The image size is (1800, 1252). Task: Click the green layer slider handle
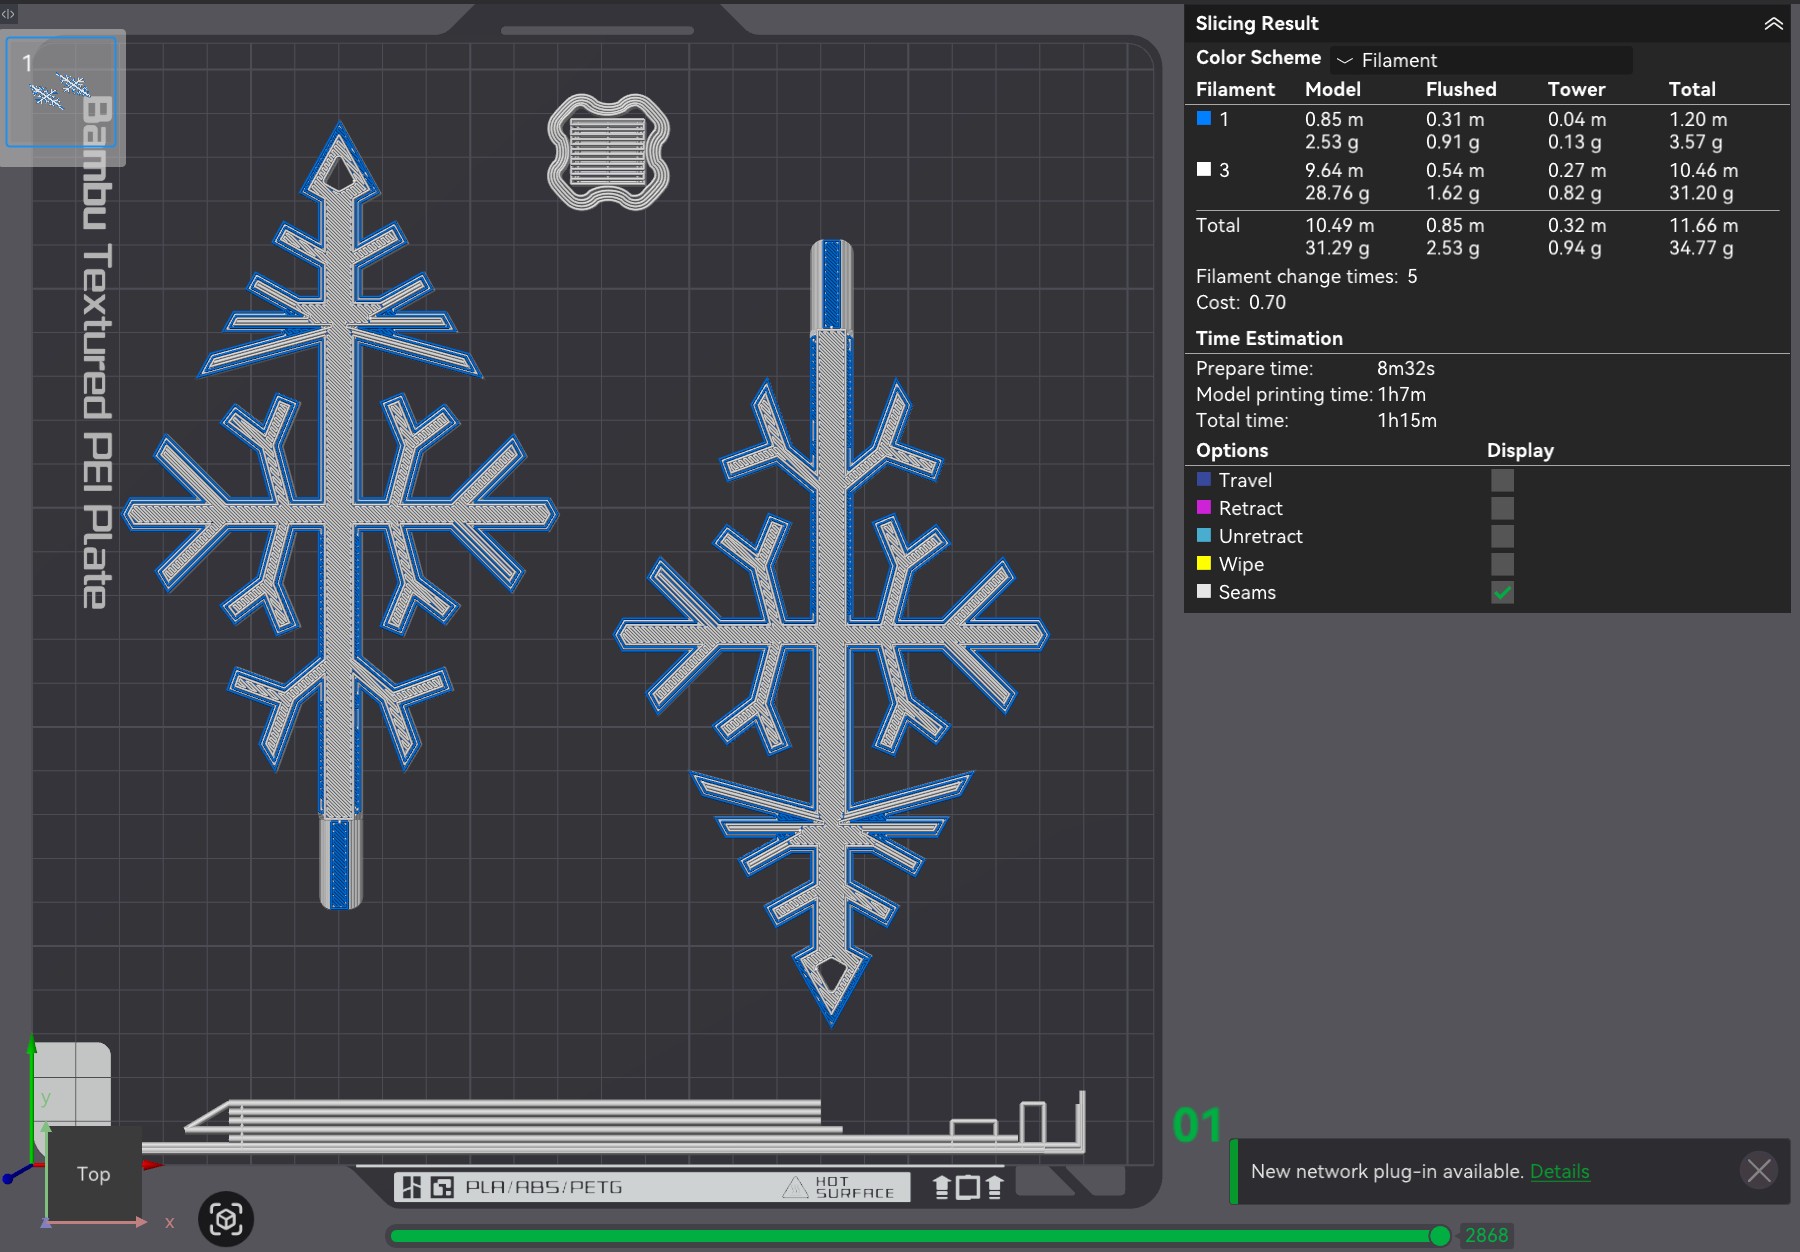point(1440,1236)
